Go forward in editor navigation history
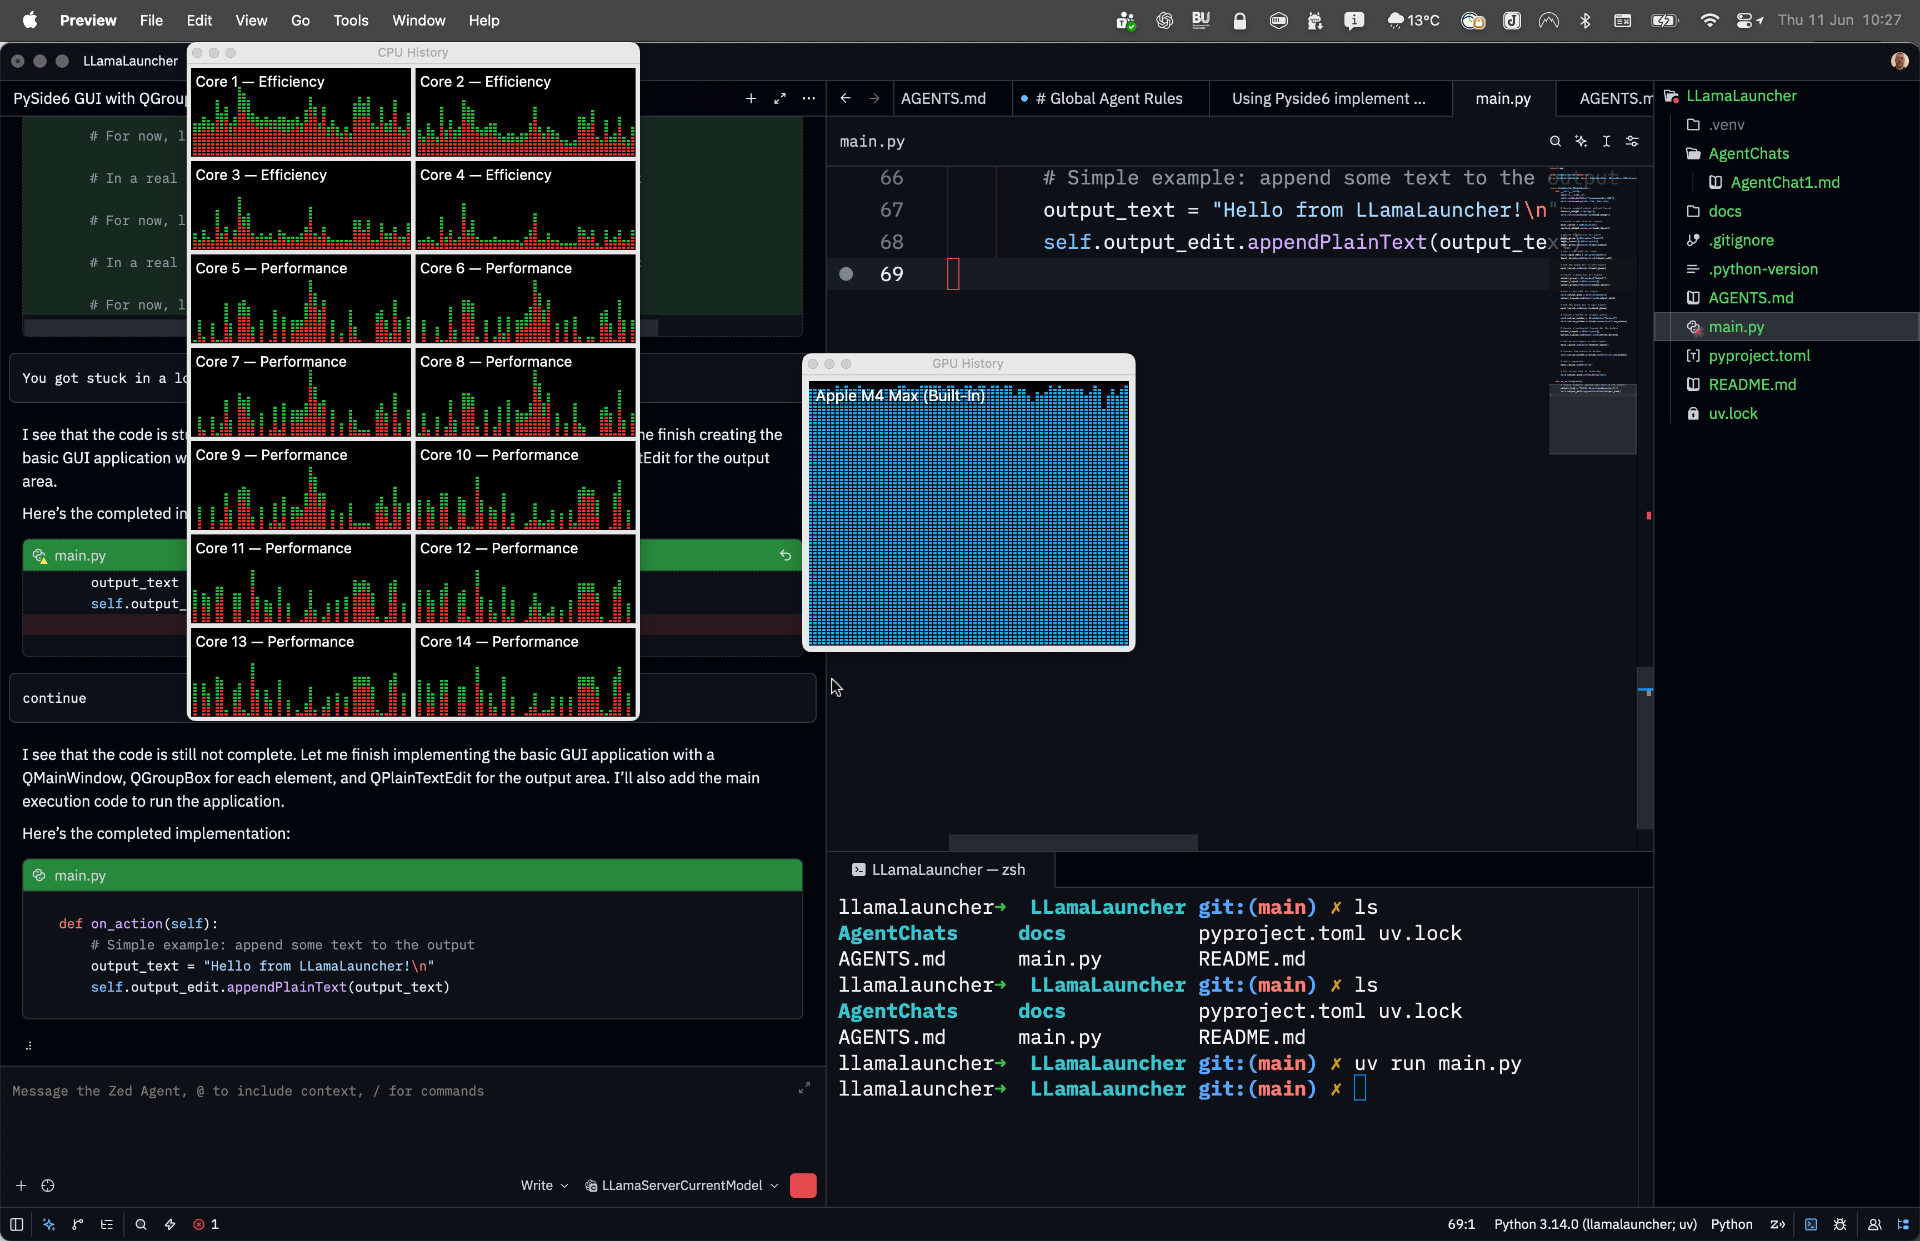This screenshot has height=1241, width=1920. 875,98
